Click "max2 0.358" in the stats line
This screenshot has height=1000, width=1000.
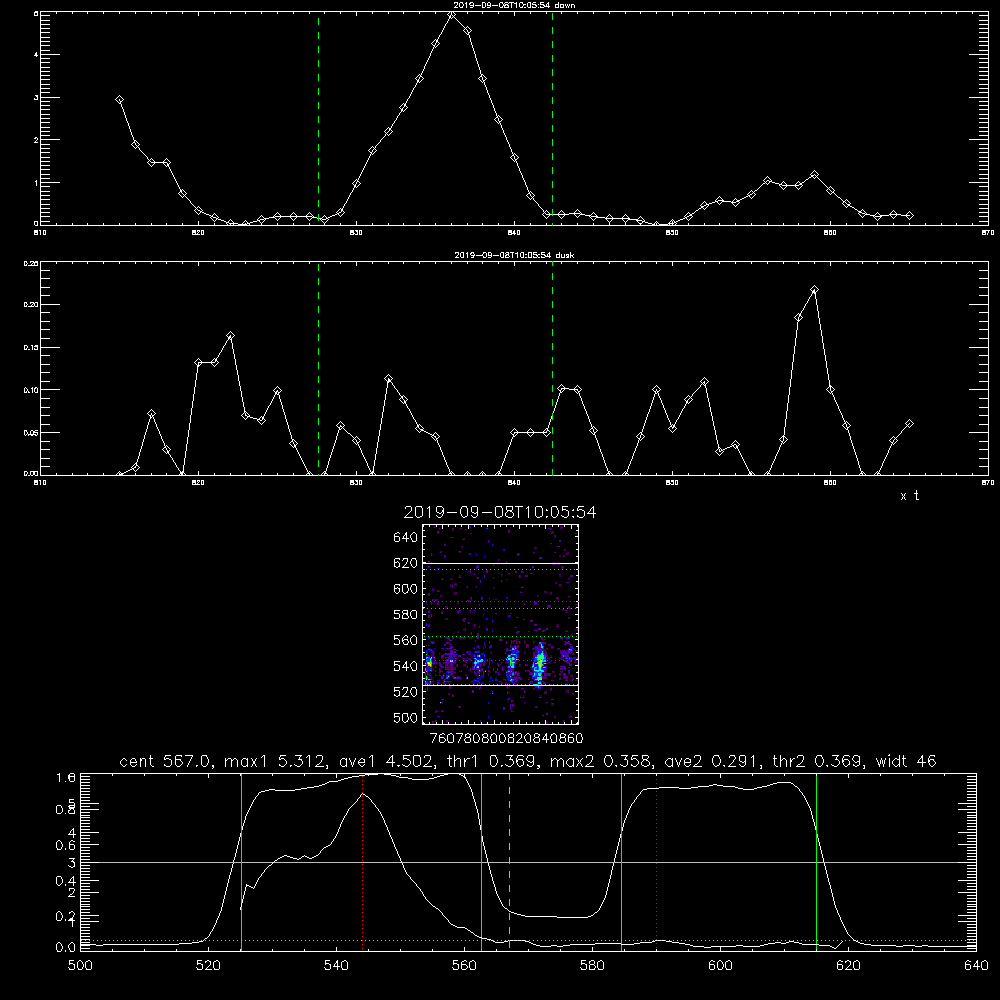pos(599,761)
